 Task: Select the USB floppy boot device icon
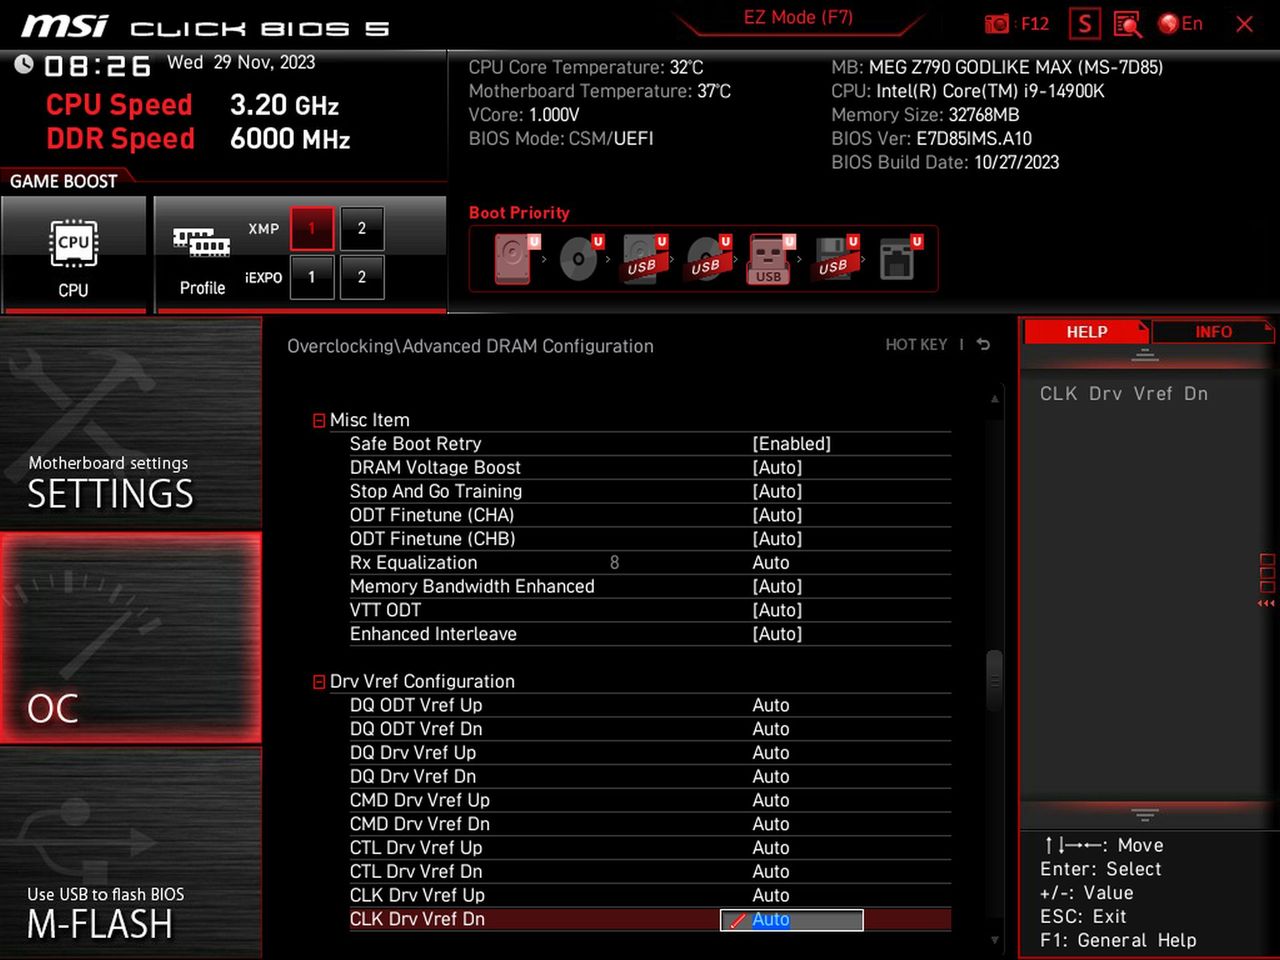pyautogui.click(x=834, y=259)
